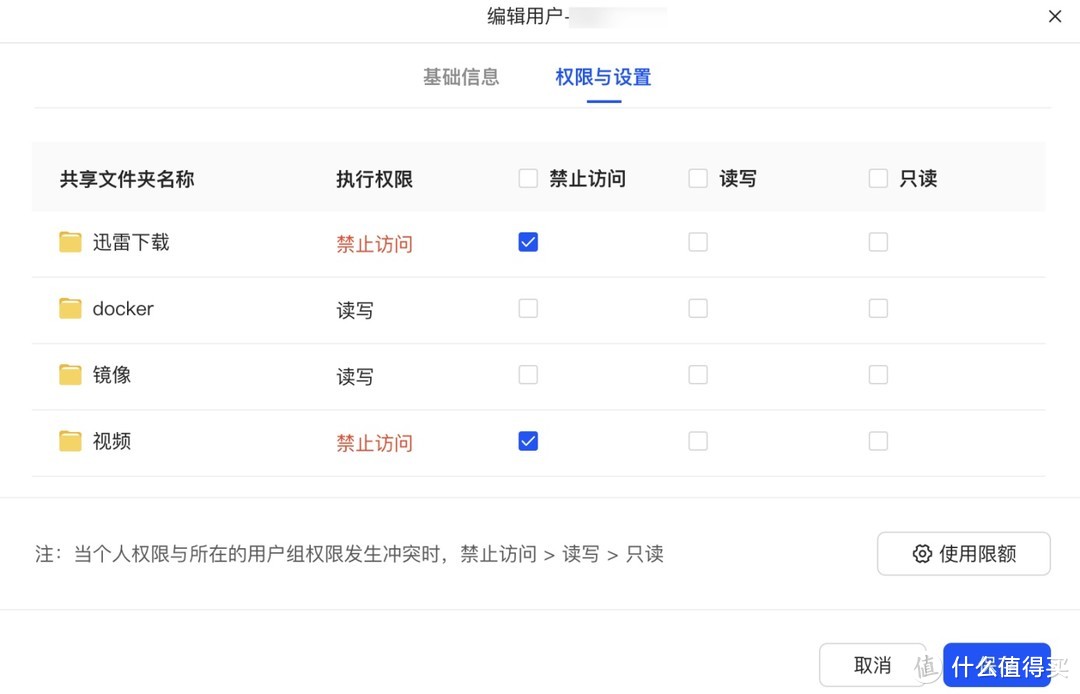Image resolution: width=1080 pixels, height=694 pixels.
Task: Click the gear icon inside the 使用限额 button
Action: pyautogui.click(x=922, y=553)
